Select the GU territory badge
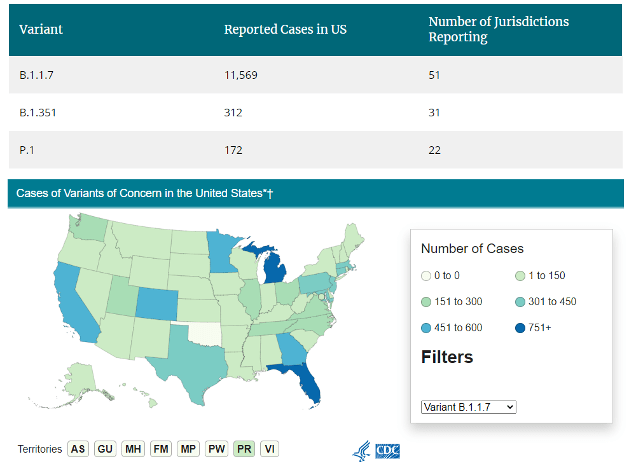Screen dimensions: 630x466 click(105, 450)
